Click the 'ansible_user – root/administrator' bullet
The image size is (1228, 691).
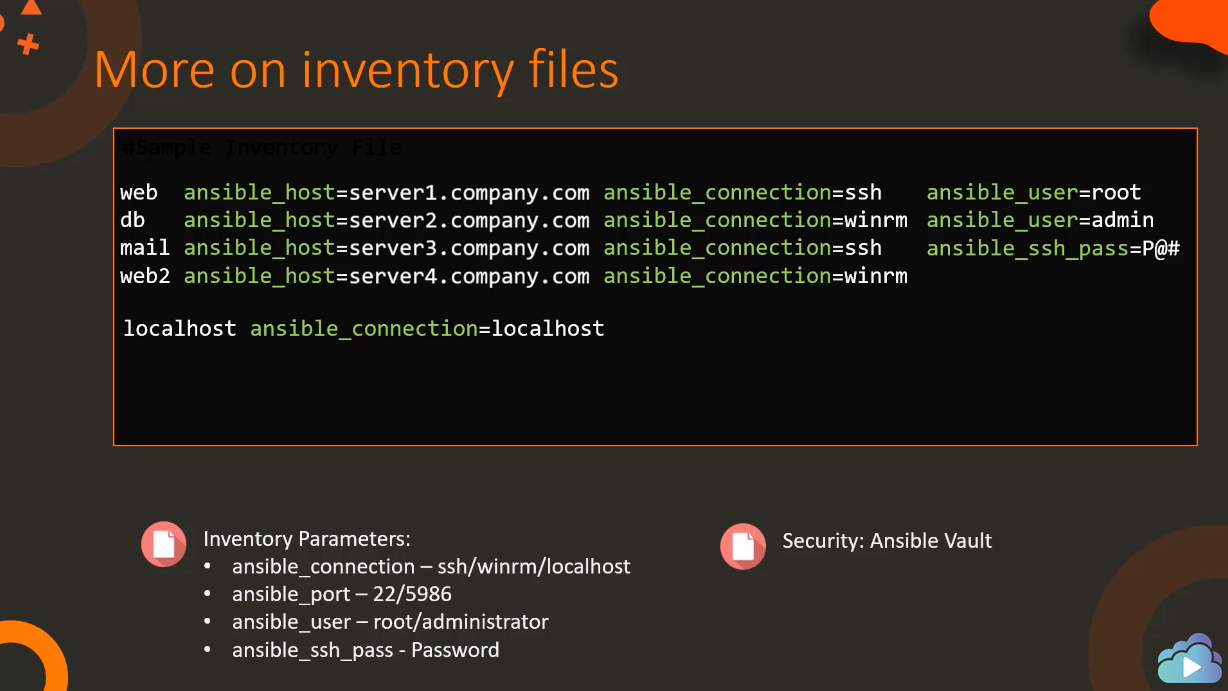pos(390,622)
